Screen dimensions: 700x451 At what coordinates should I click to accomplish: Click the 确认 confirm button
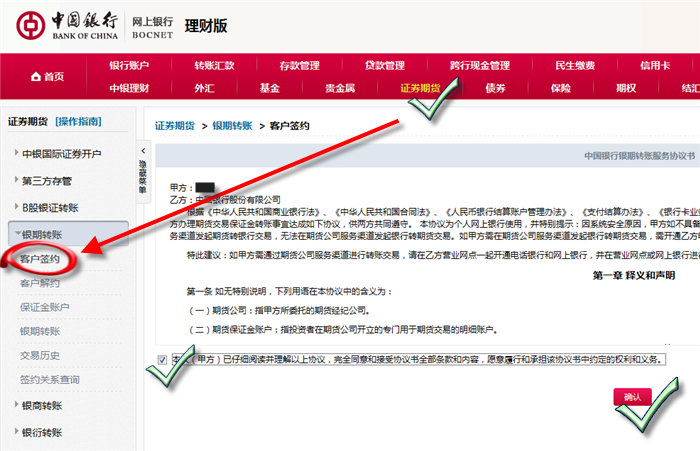tap(633, 397)
